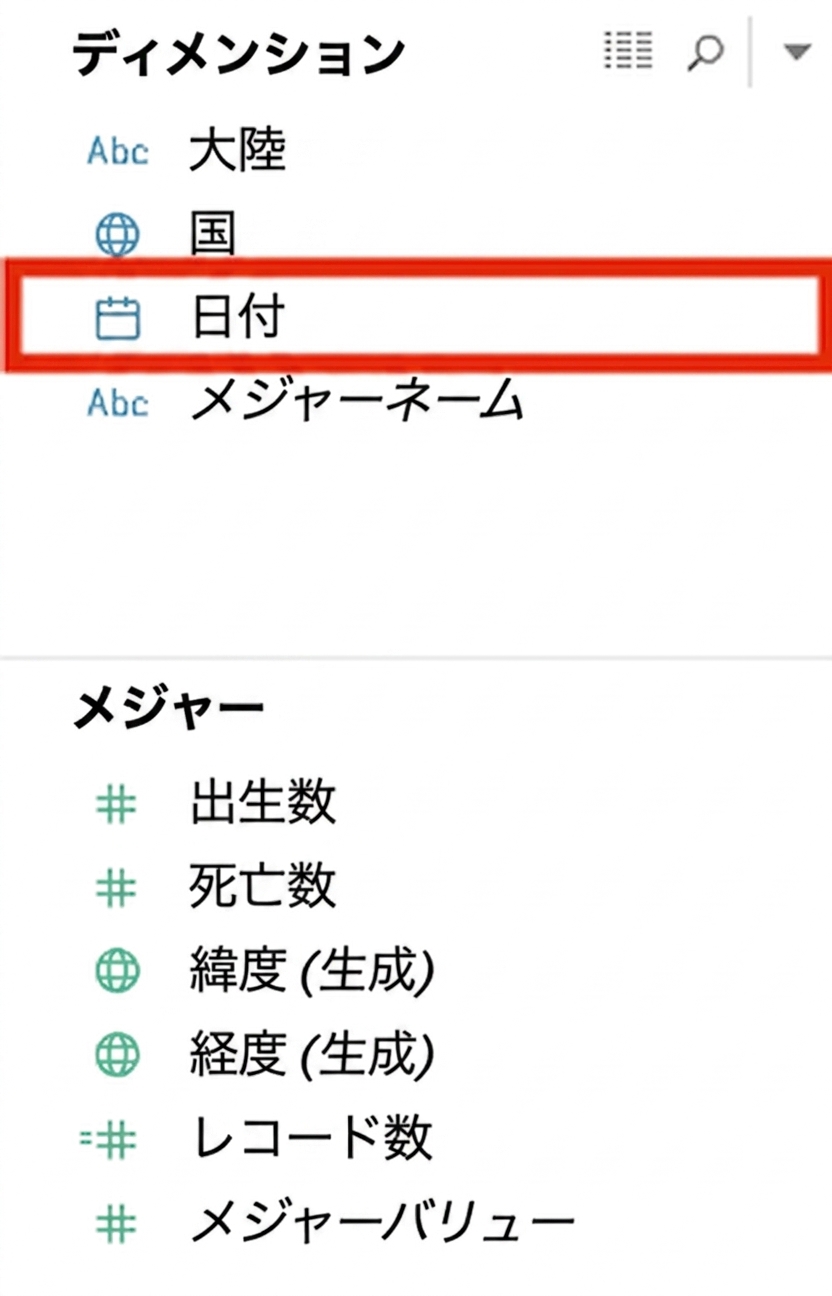The height and width of the screenshot is (1296, 832).
Task: Select the レコード数 measure
Action: pos(311,1138)
